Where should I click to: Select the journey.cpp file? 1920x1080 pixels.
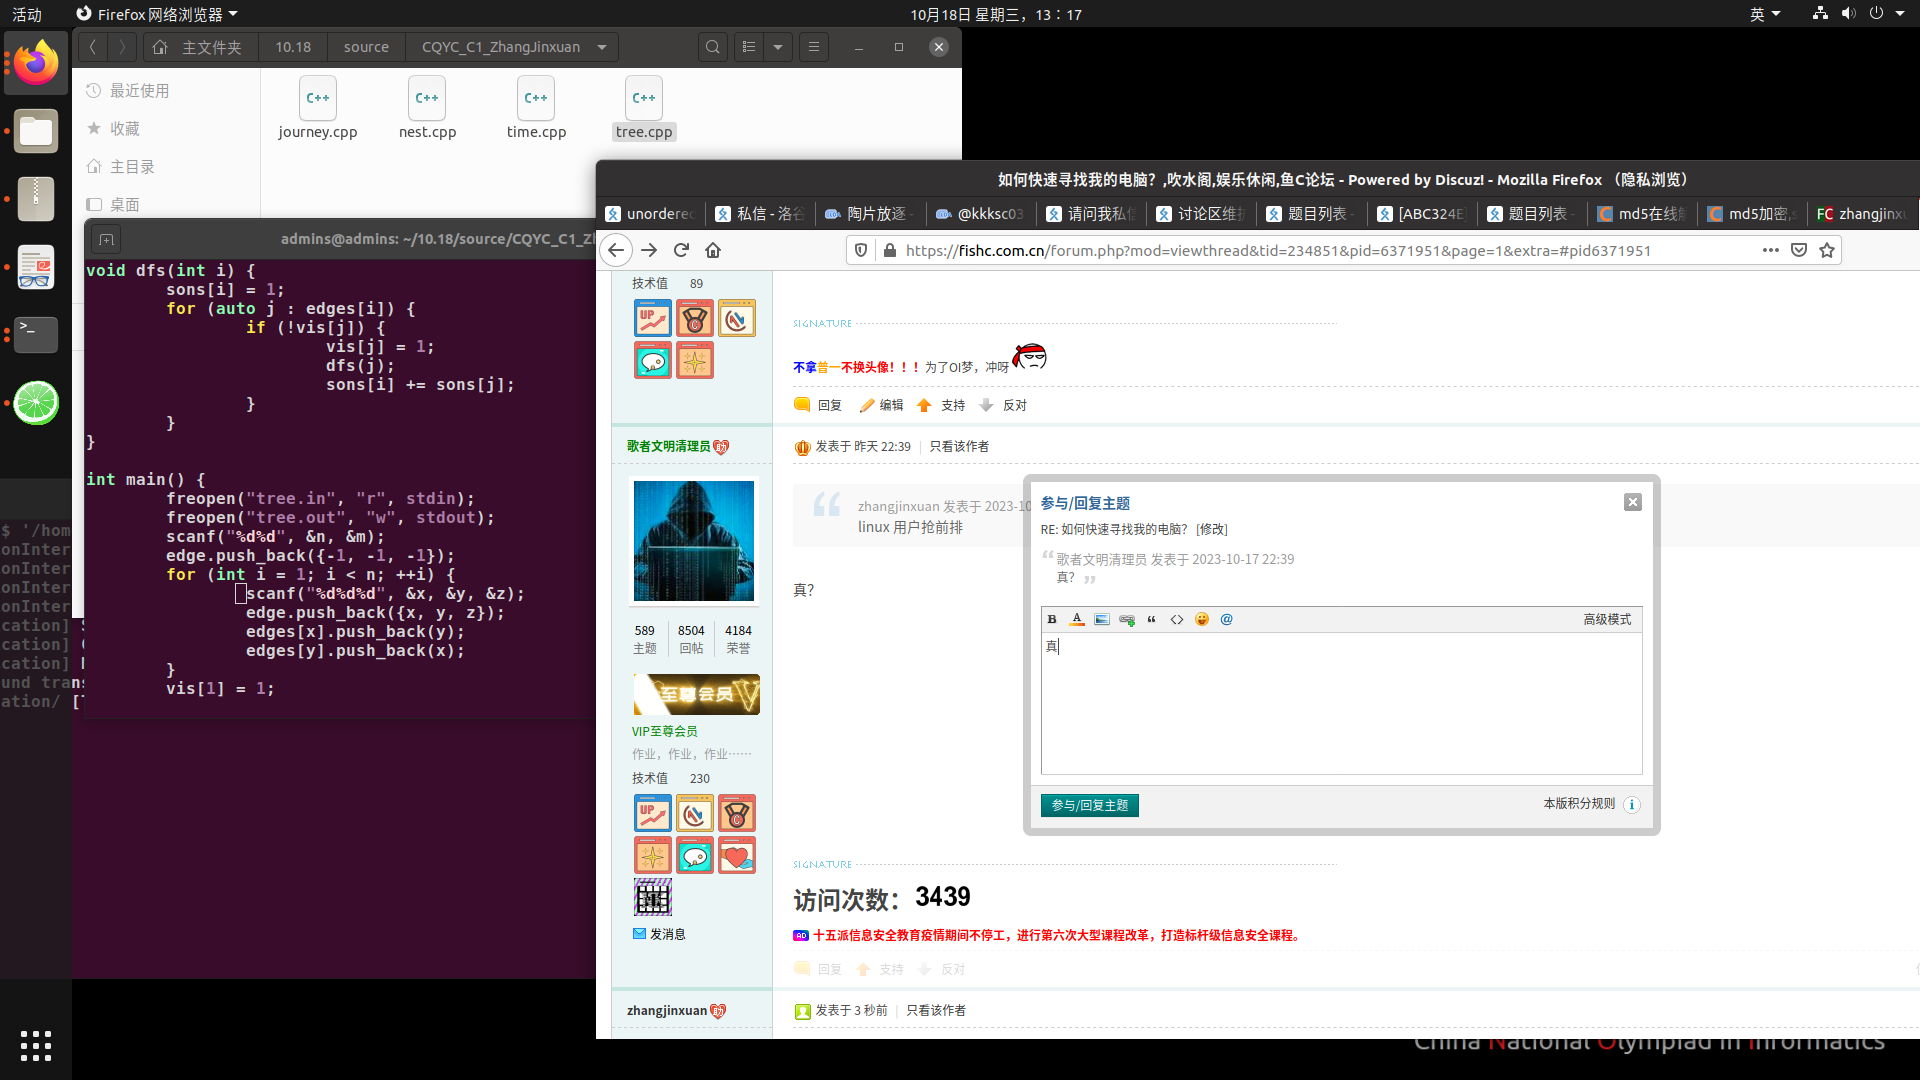coord(318,110)
